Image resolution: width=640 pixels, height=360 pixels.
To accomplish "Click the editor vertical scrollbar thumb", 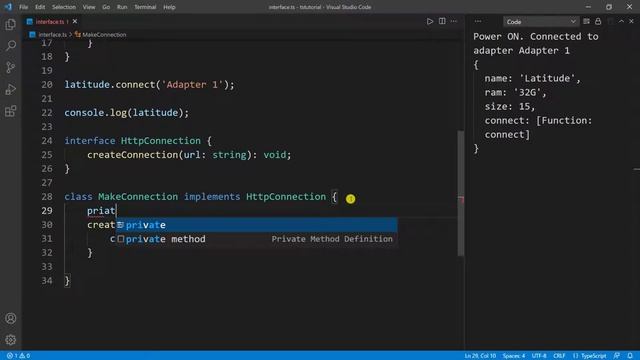I will coord(461,193).
